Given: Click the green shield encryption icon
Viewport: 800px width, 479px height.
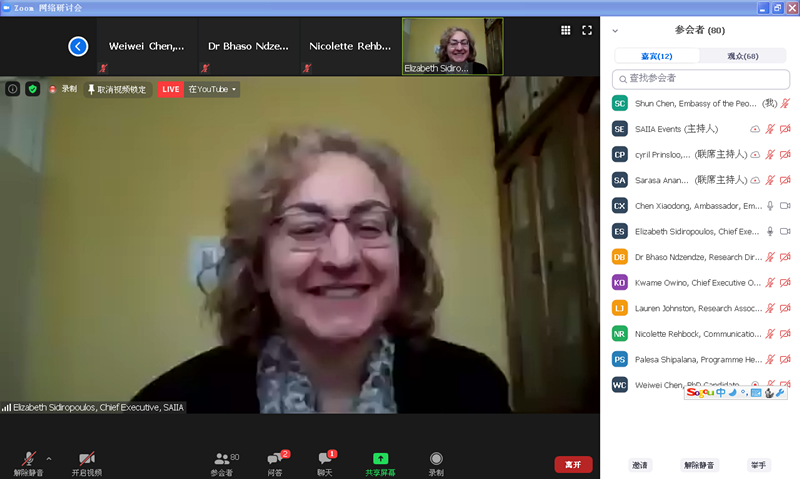Looking at the screenshot, I should pyautogui.click(x=33, y=89).
